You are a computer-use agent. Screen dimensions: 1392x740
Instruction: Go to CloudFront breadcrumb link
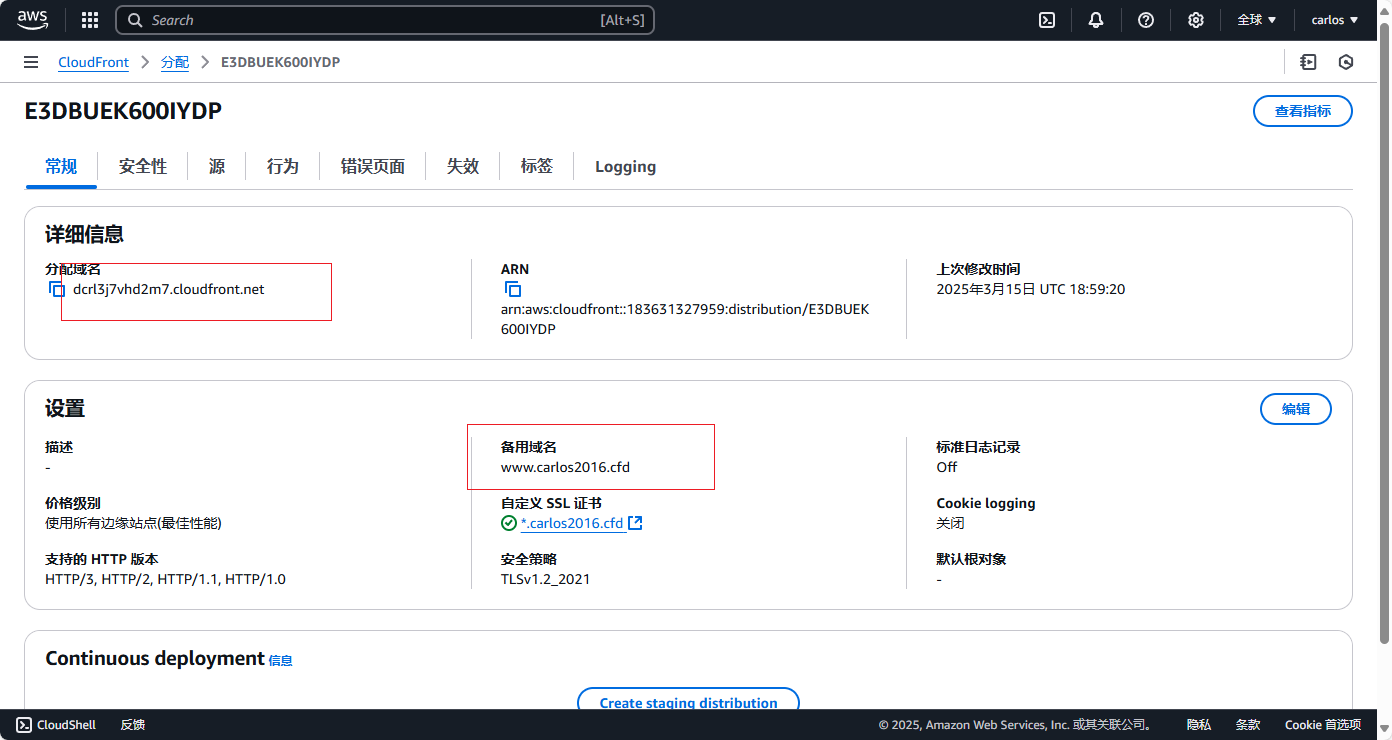[x=93, y=62]
